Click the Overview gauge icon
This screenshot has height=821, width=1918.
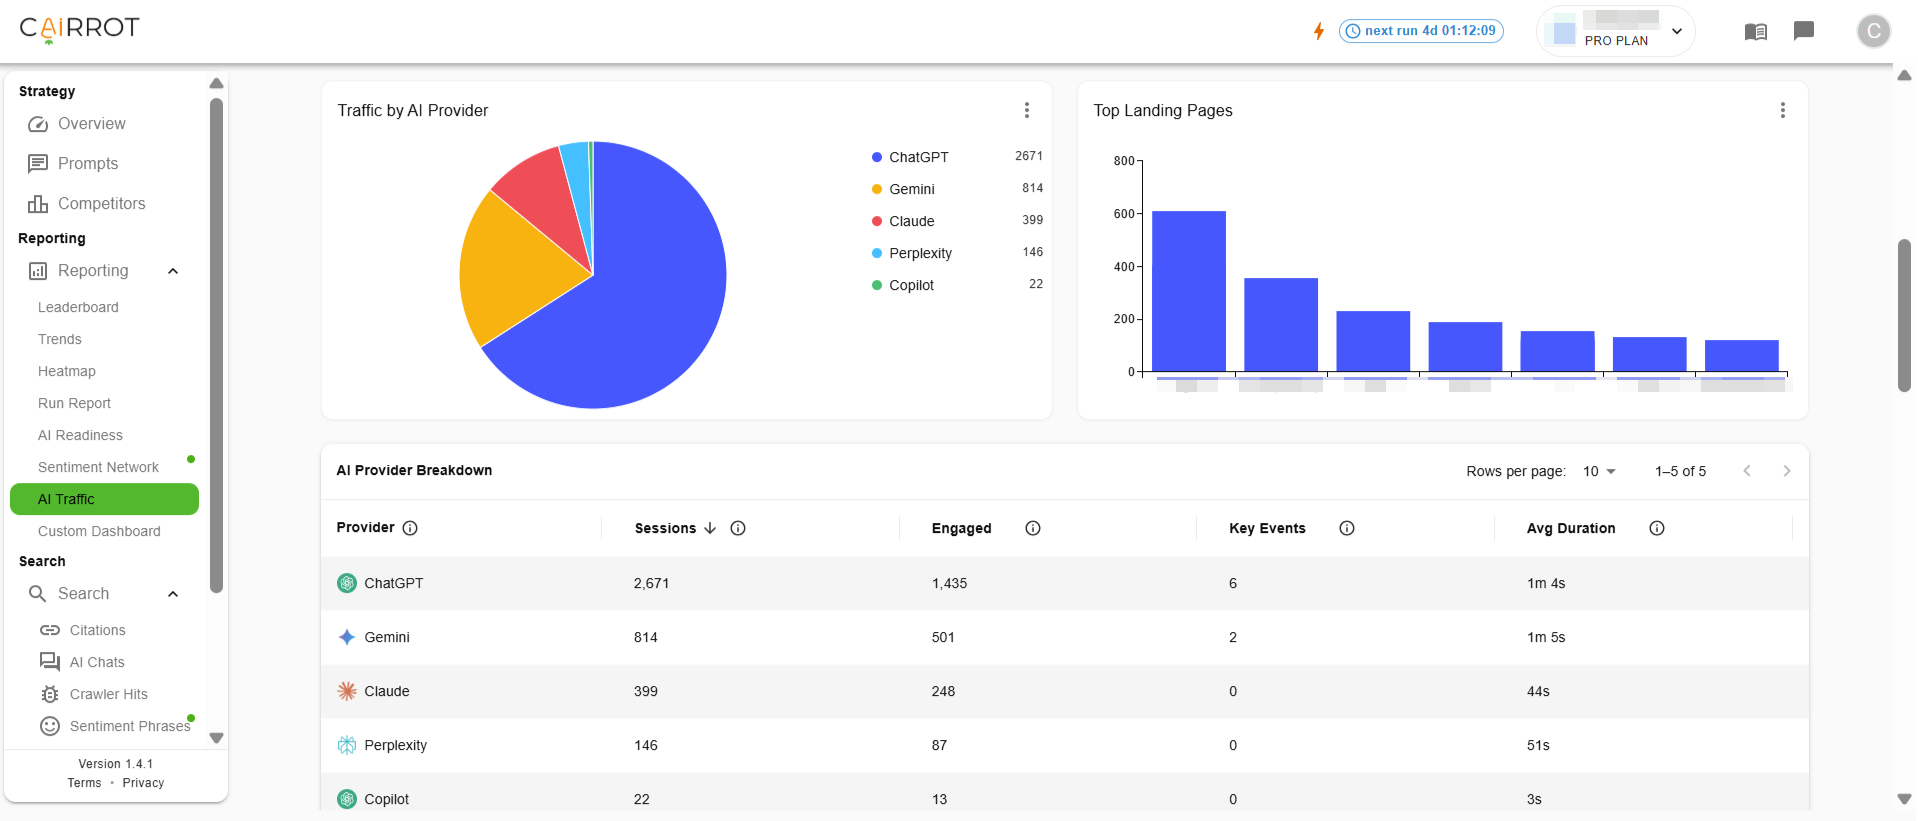point(38,124)
